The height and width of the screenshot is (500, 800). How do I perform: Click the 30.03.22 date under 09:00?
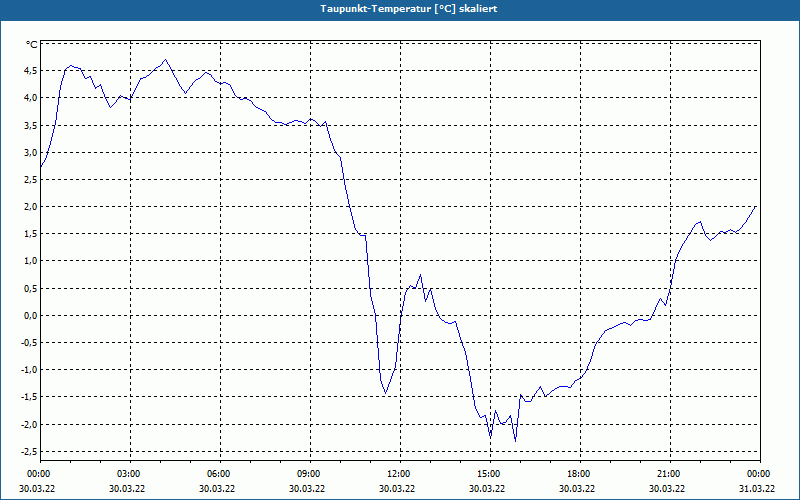point(307,488)
